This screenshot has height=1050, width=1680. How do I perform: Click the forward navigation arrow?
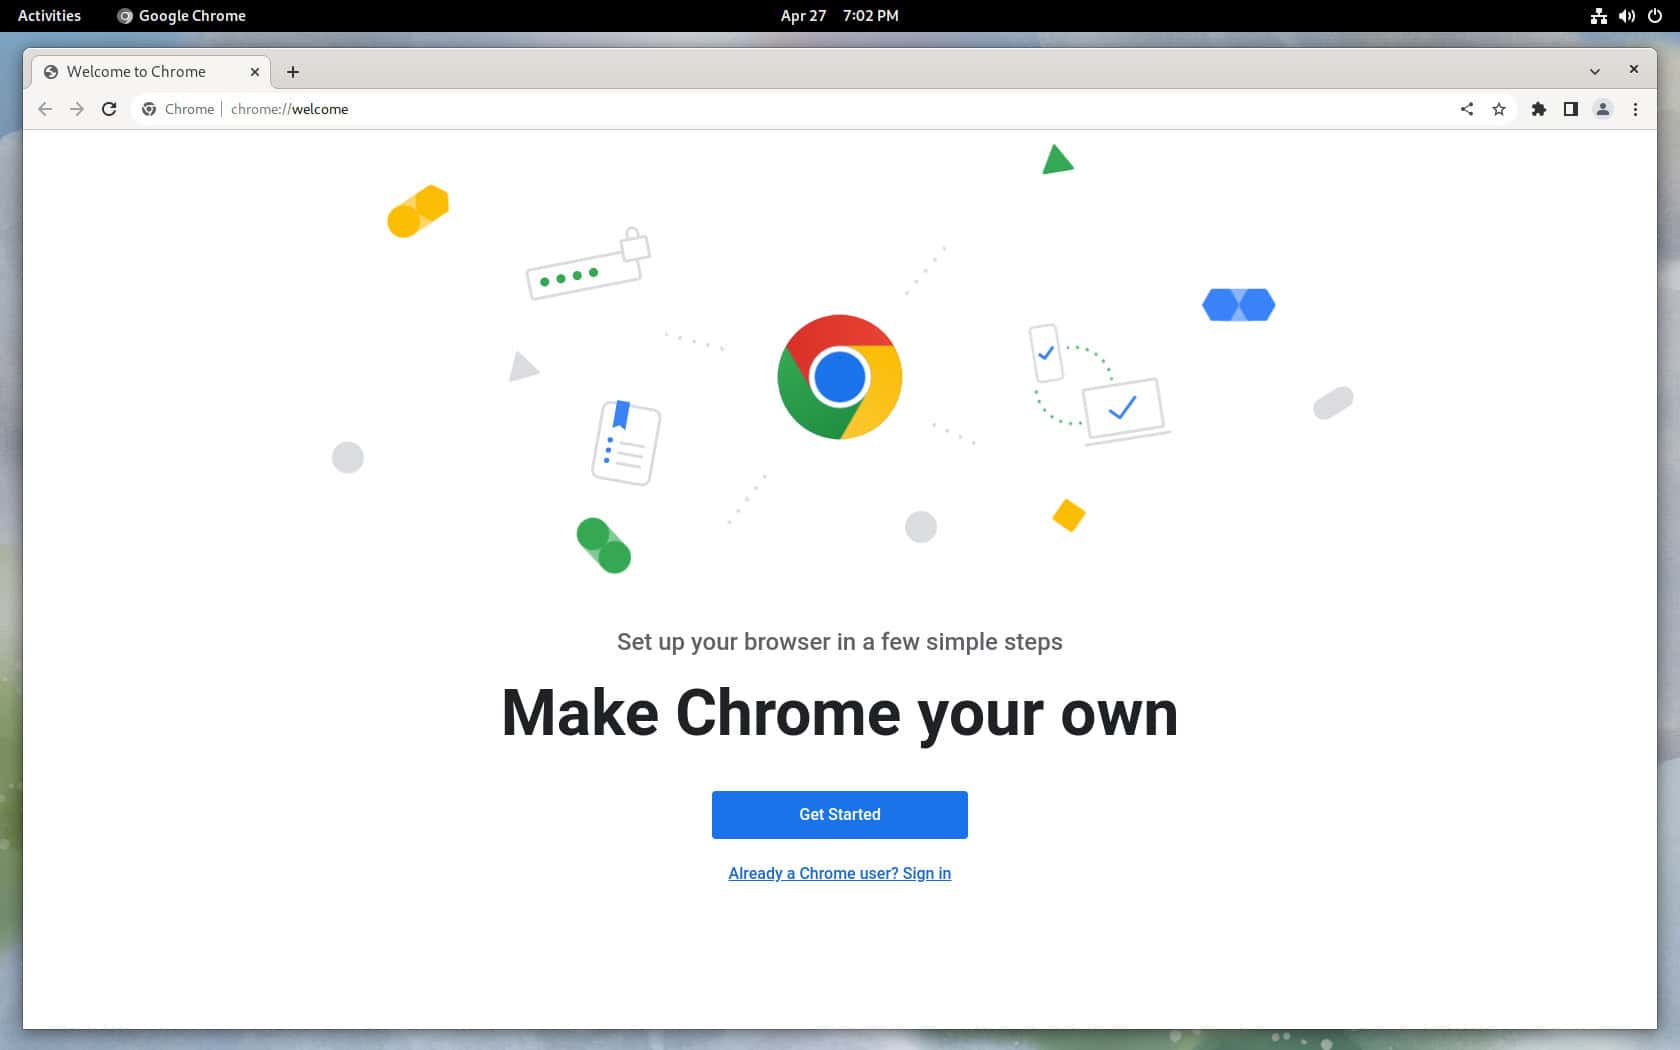(77, 109)
